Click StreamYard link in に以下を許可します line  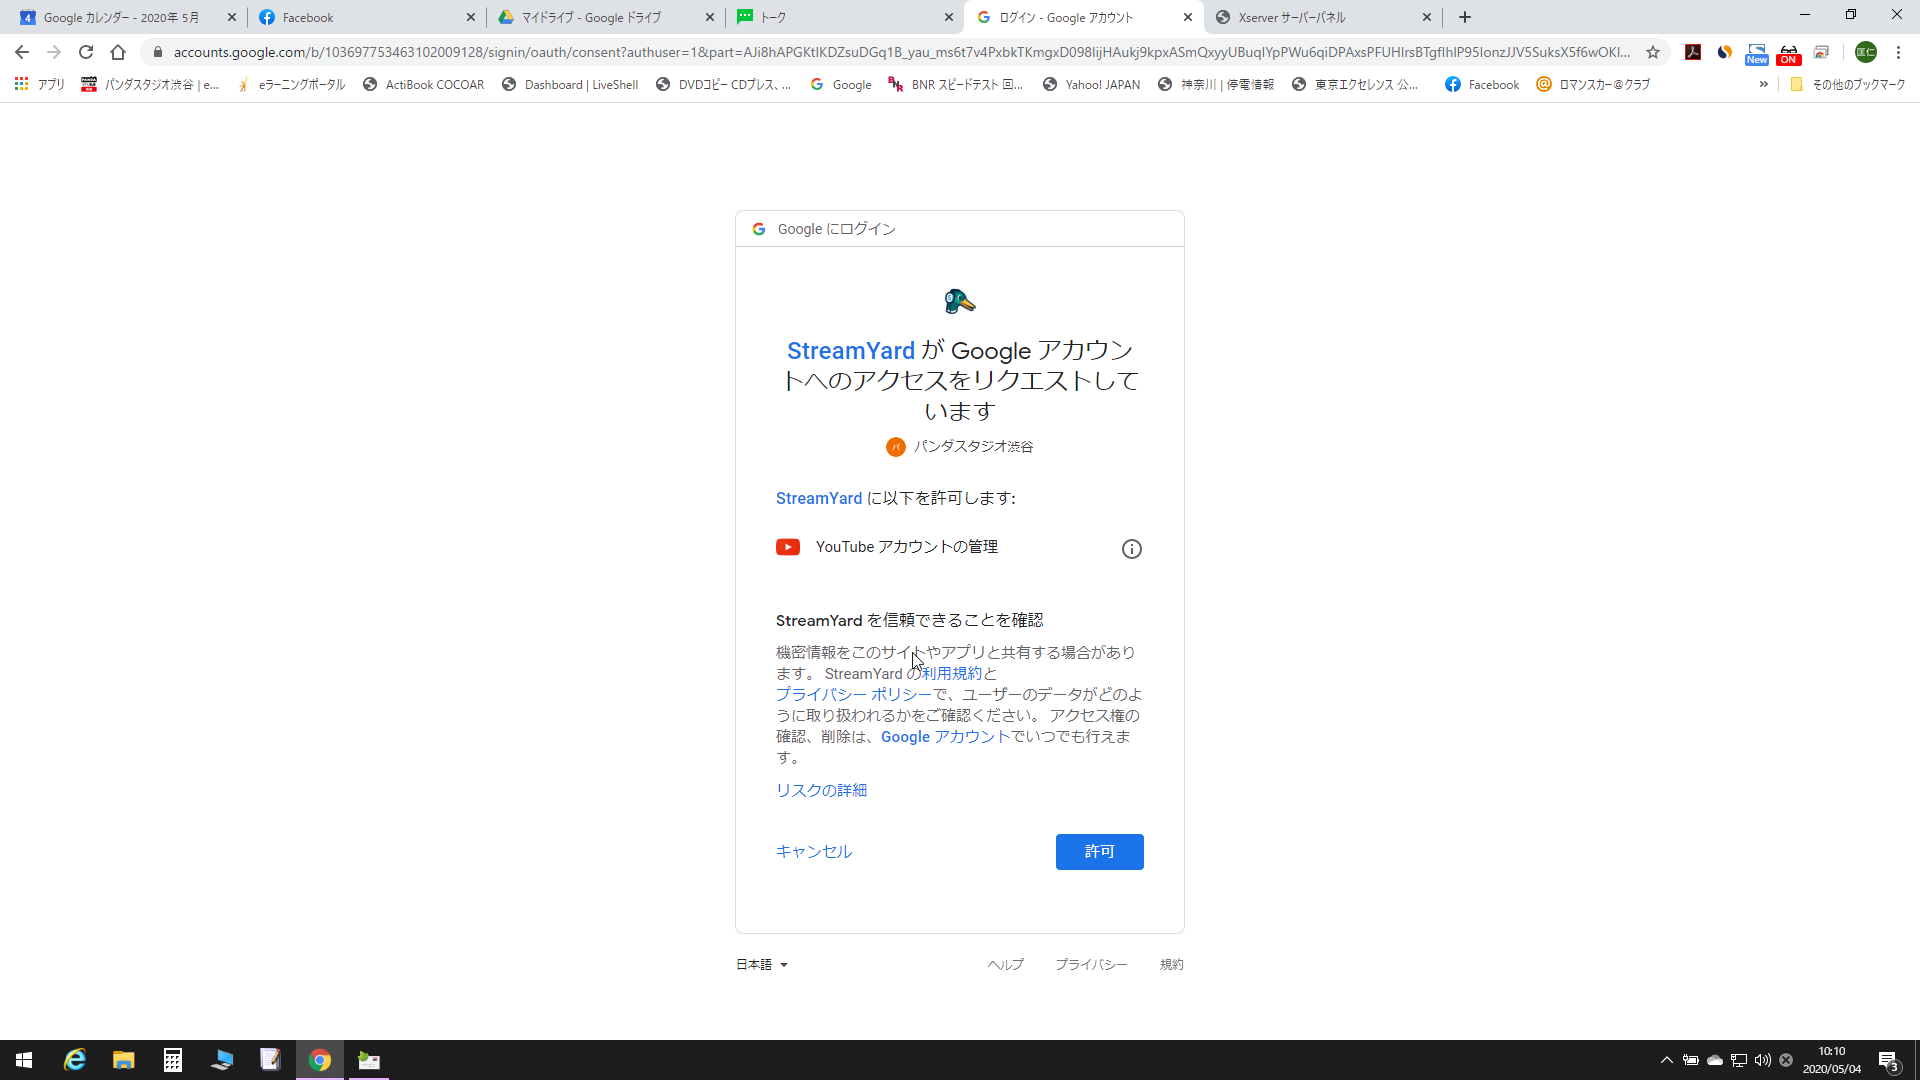click(818, 498)
